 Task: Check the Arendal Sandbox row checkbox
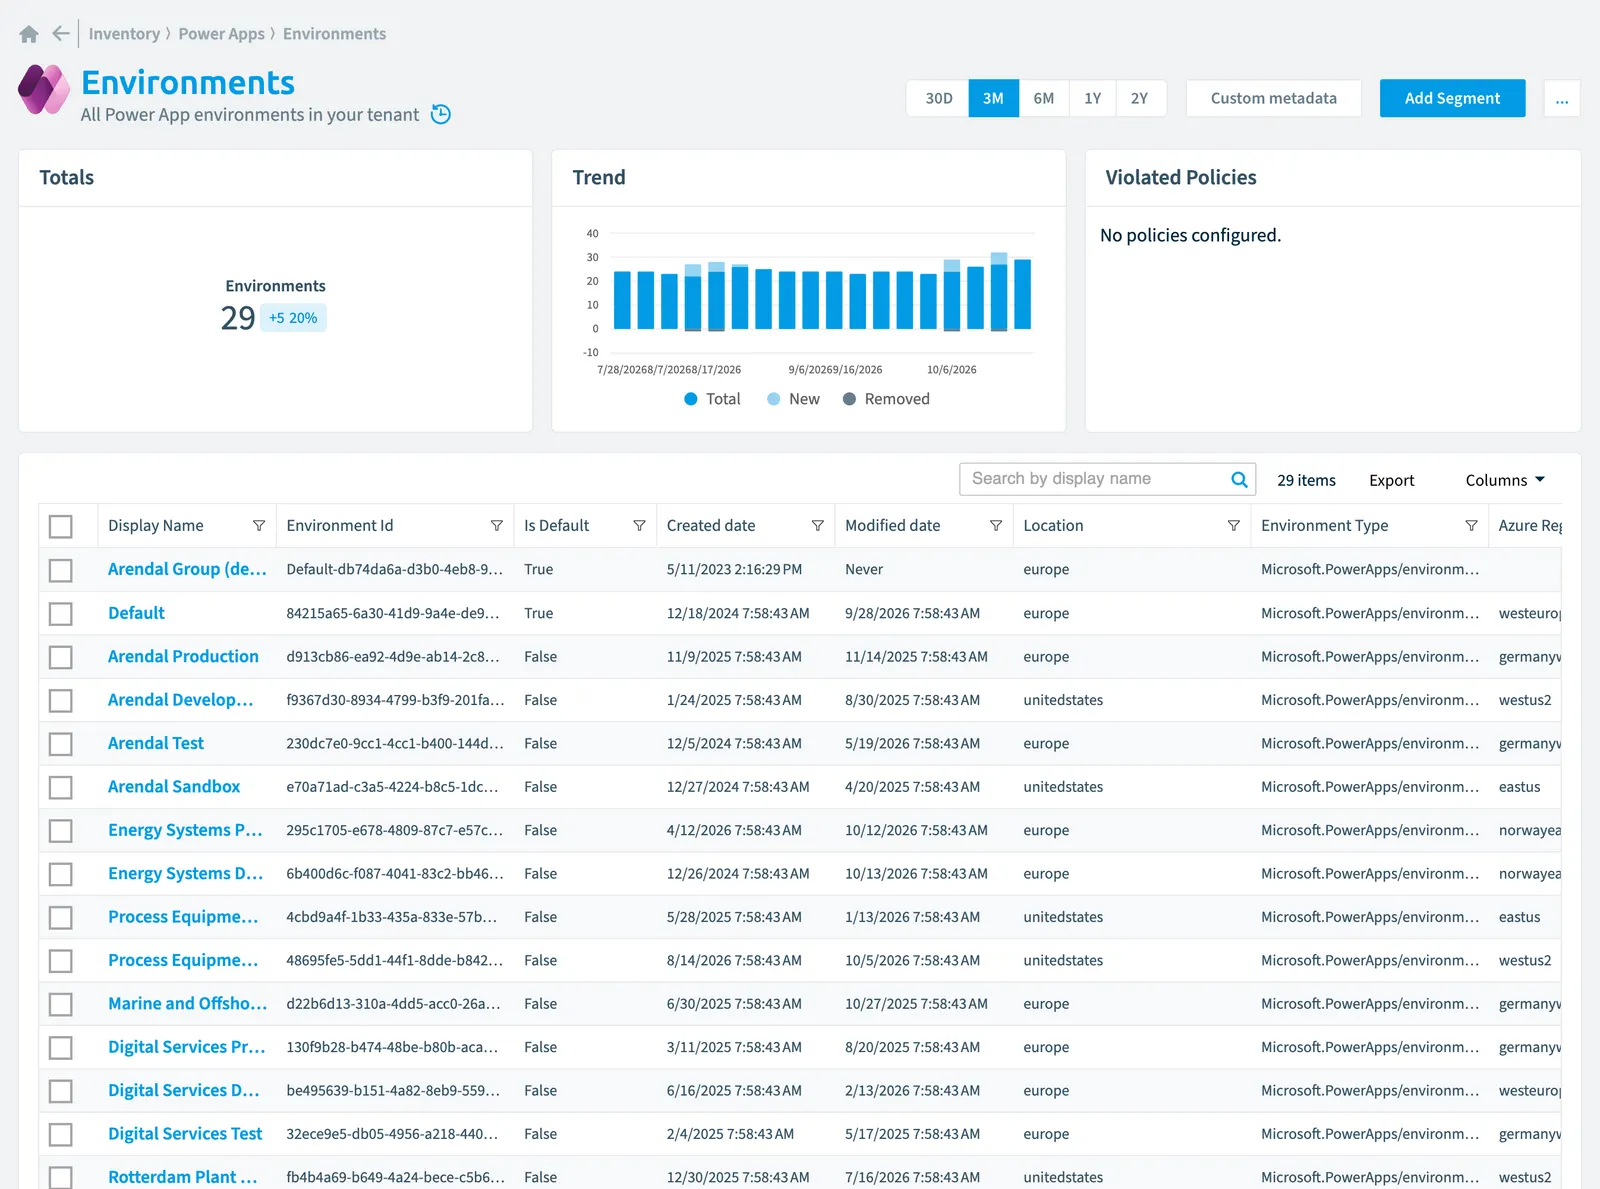point(61,787)
